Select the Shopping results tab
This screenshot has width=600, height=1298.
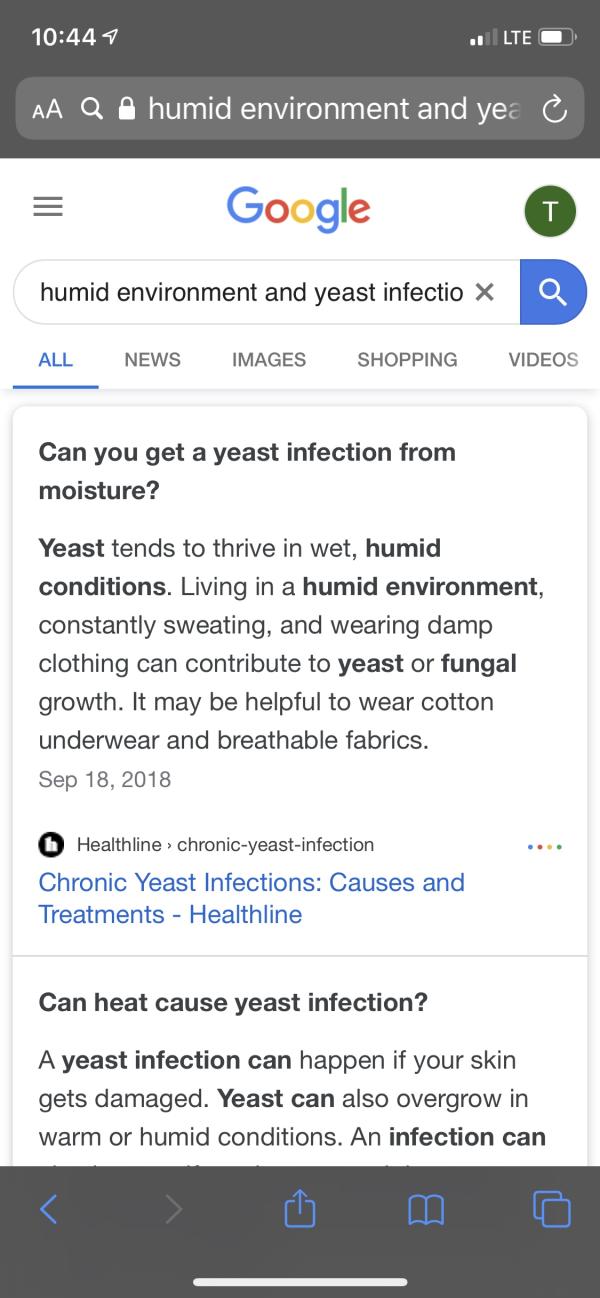pos(407,359)
